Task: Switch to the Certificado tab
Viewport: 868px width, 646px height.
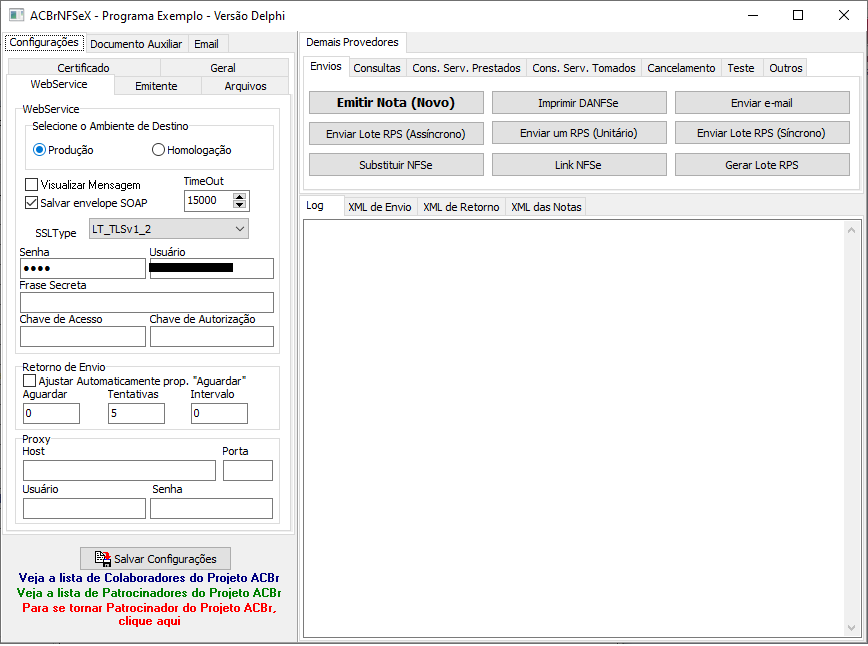Action: coord(84,68)
